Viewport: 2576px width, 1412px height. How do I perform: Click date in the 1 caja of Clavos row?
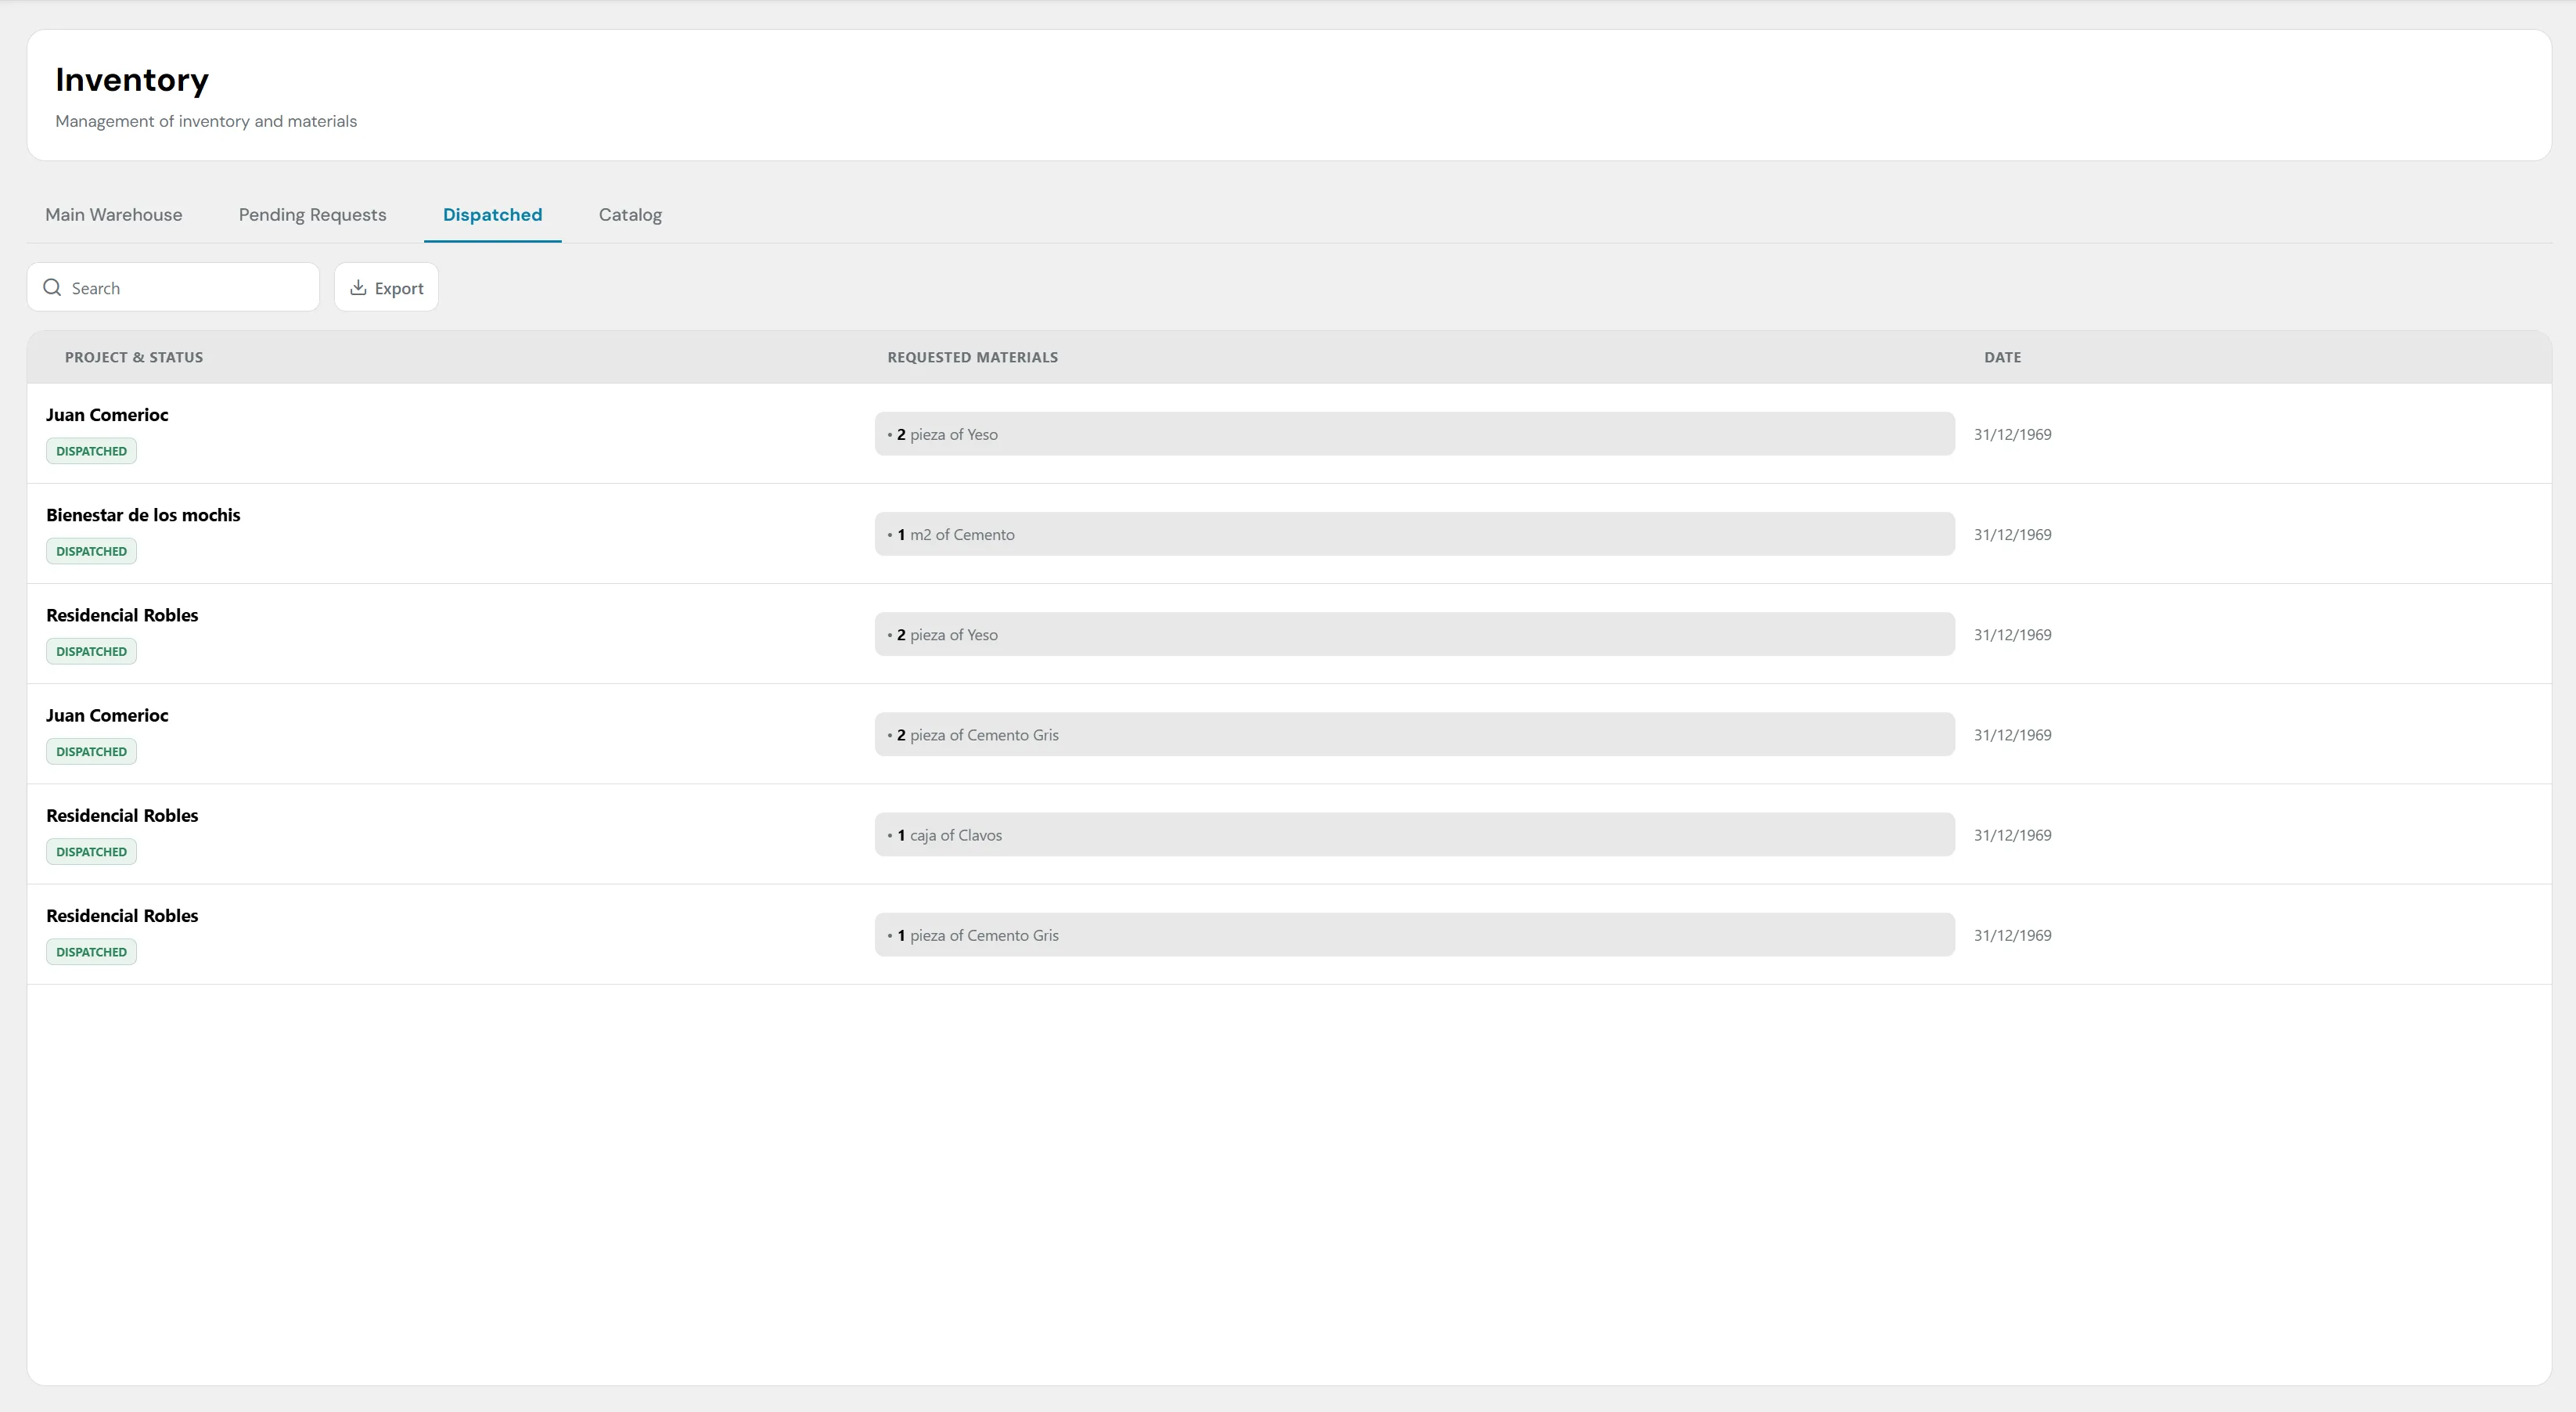click(2012, 835)
